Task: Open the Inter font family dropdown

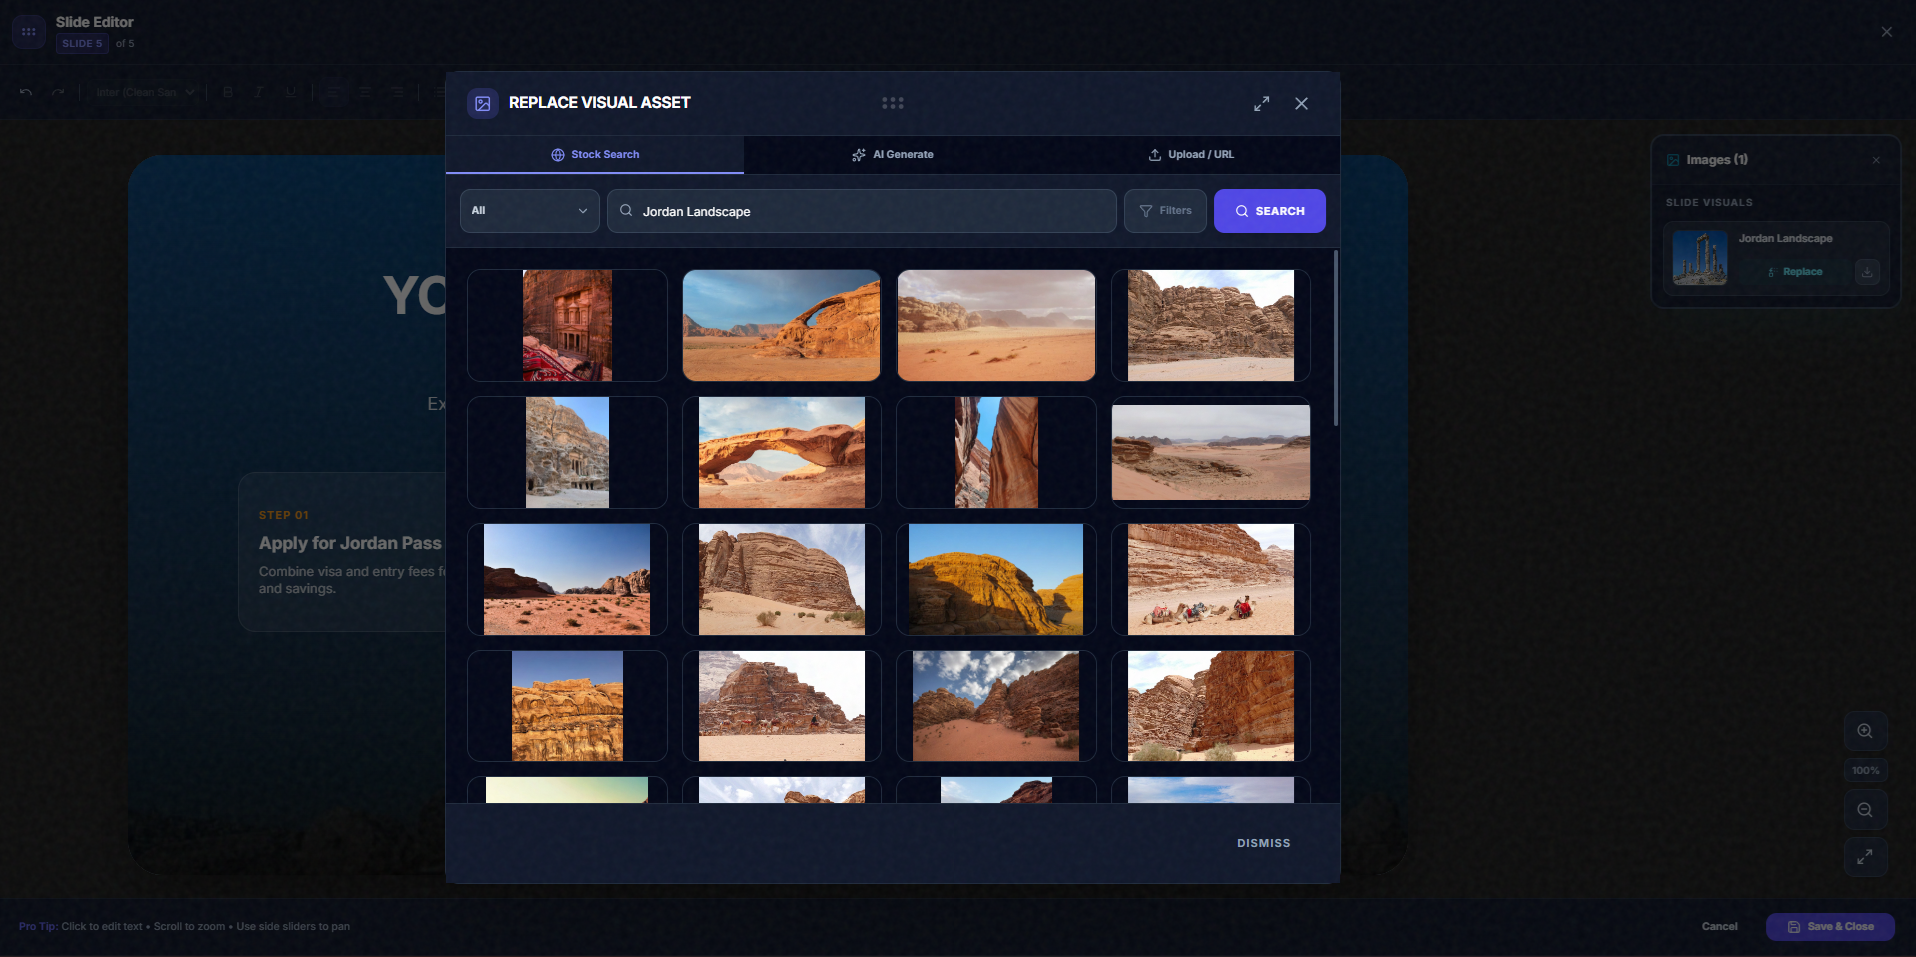Action: (145, 92)
